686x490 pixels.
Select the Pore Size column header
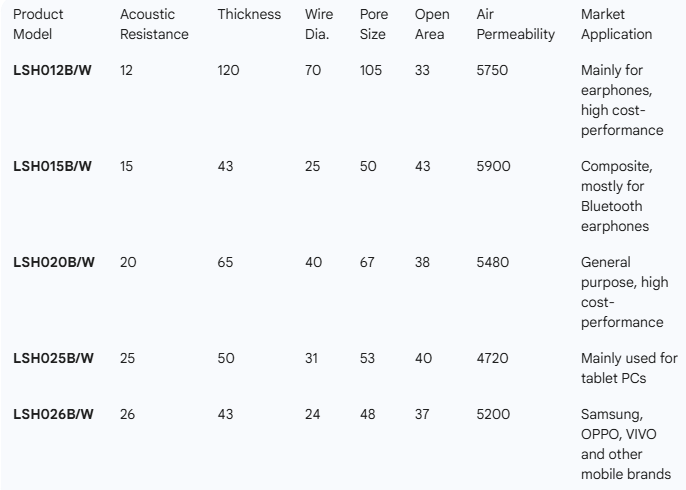(x=373, y=25)
